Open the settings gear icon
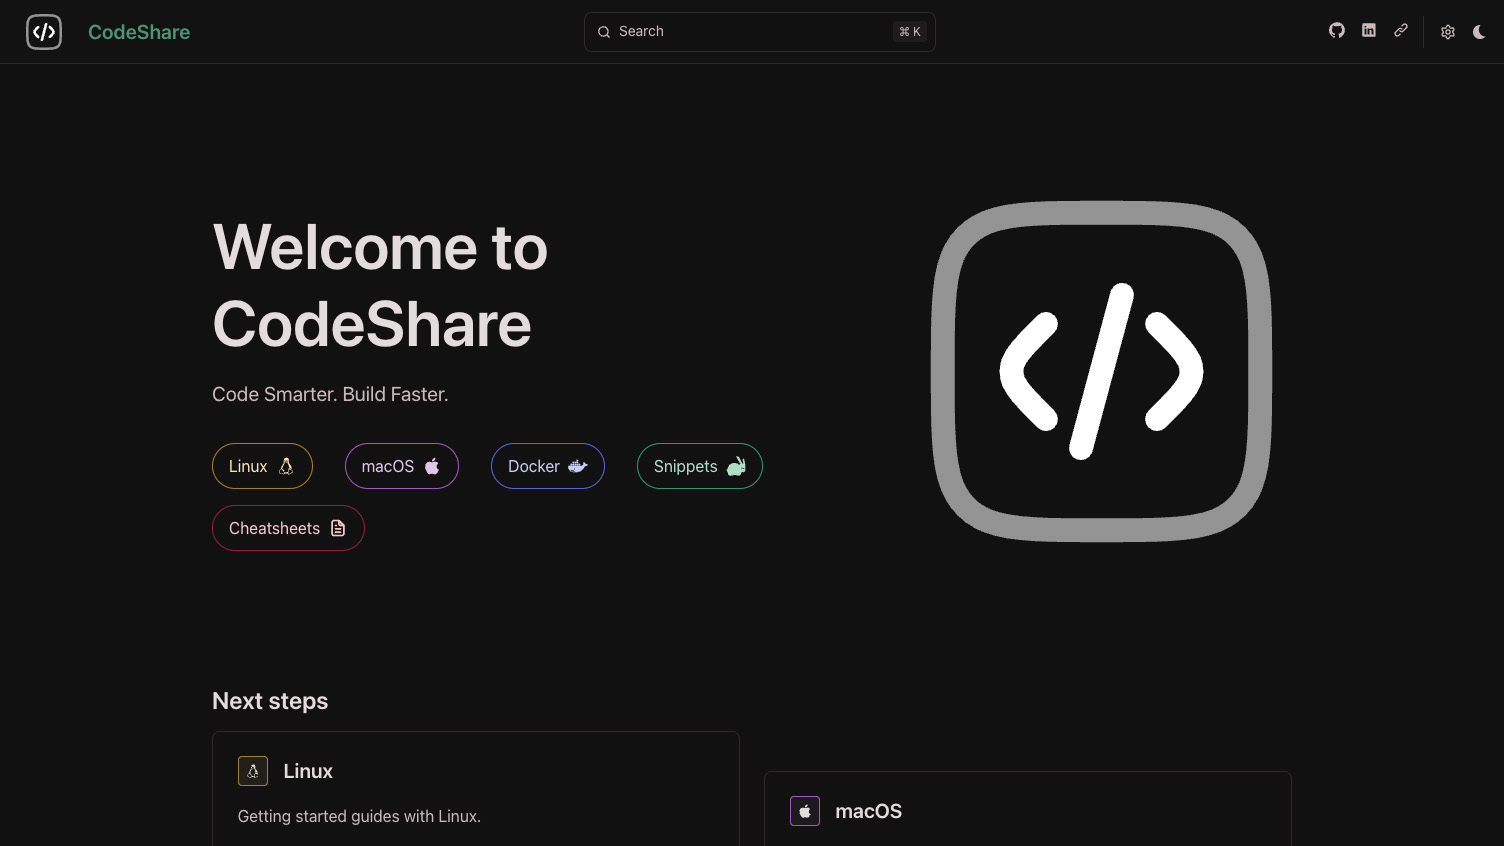This screenshot has width=1504, height=846. (1447, 31)
